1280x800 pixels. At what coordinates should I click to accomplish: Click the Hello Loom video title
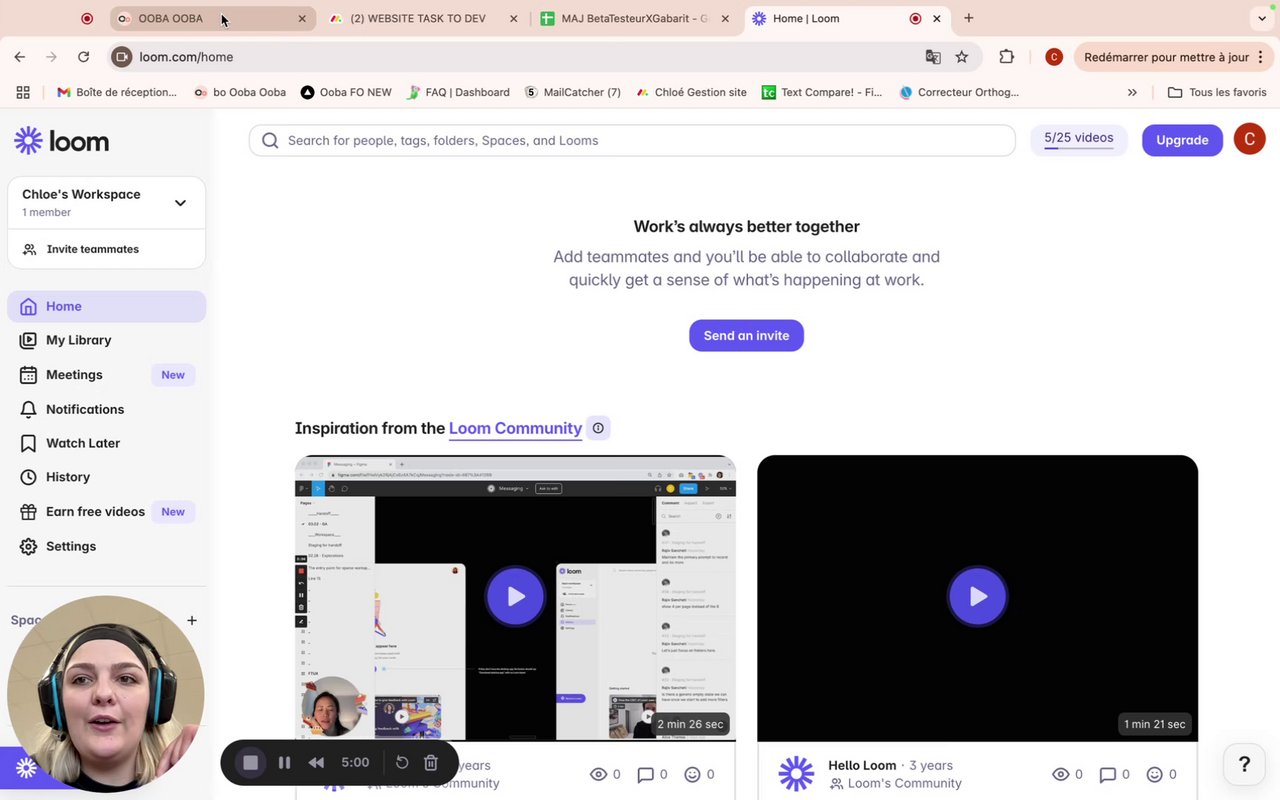pyautogui.click(x=862, y=765)
